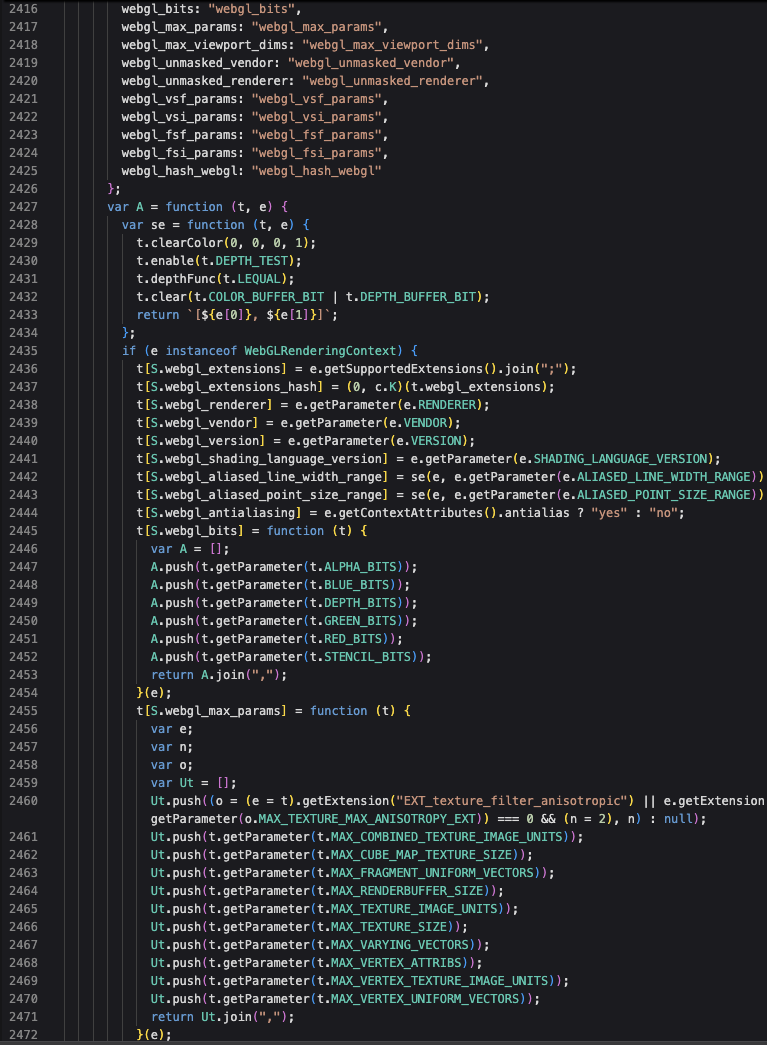Click the null keyword on line 2460
This screenshot has height=1045, width=767.
pyautogui.click(x=678, y=818)
